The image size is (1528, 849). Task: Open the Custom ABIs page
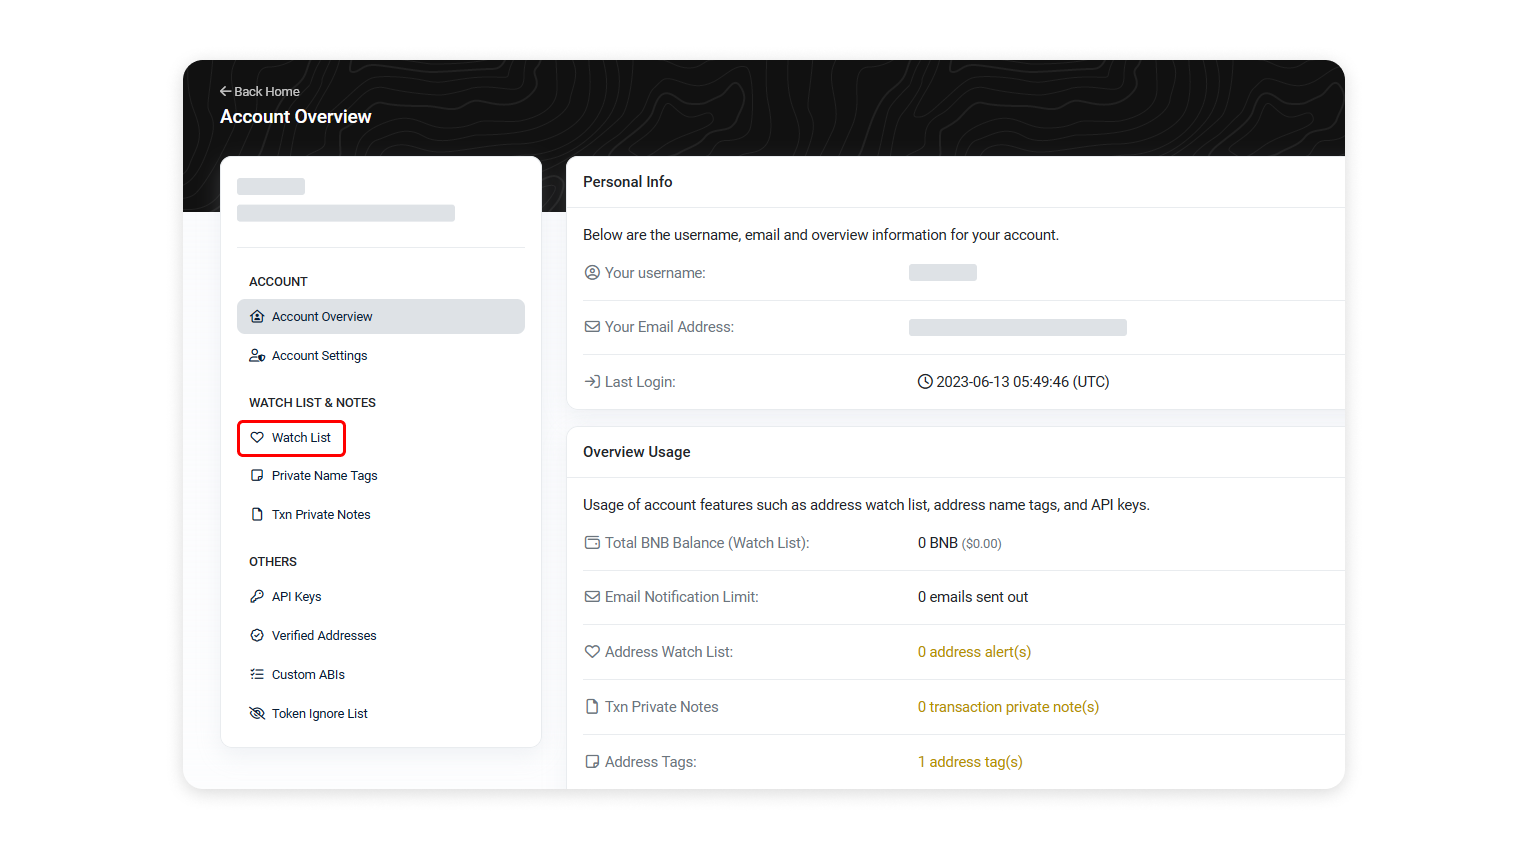(381, 674)
